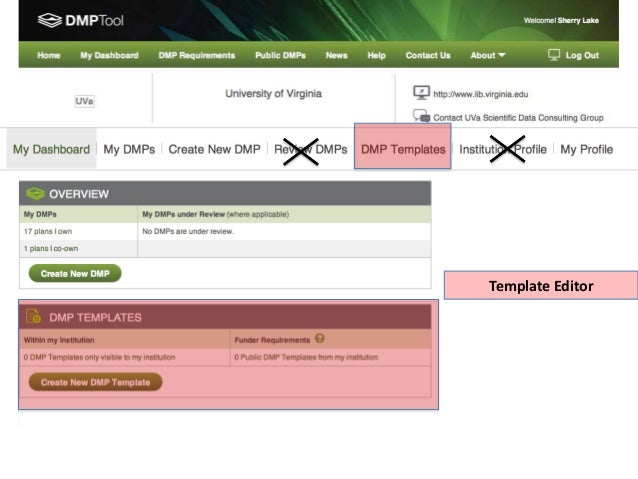Click '1 plans I co-own'
638x479 pixels.
point(51,248)
